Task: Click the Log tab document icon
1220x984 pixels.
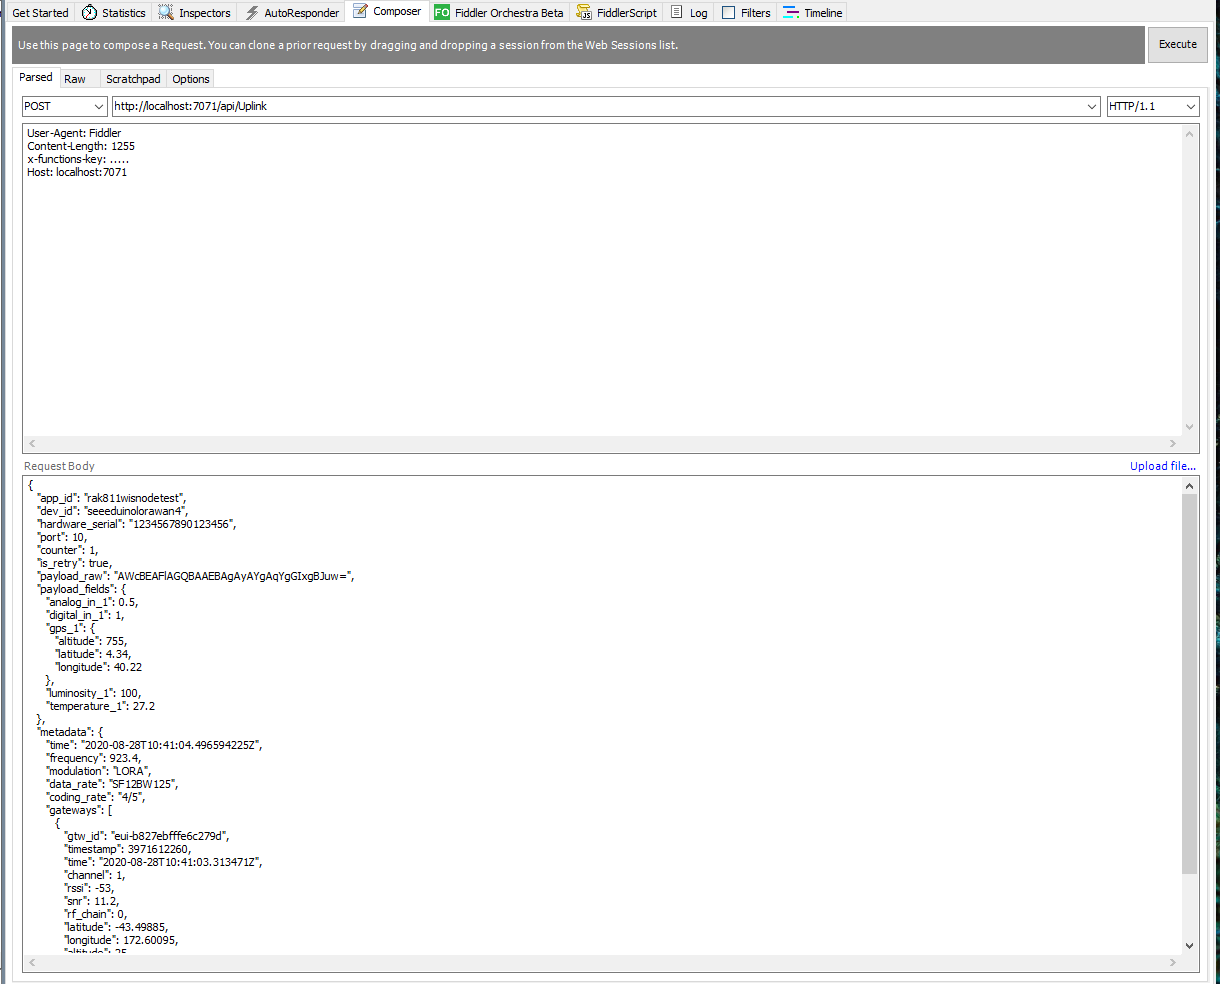Action: pos(677,13)
